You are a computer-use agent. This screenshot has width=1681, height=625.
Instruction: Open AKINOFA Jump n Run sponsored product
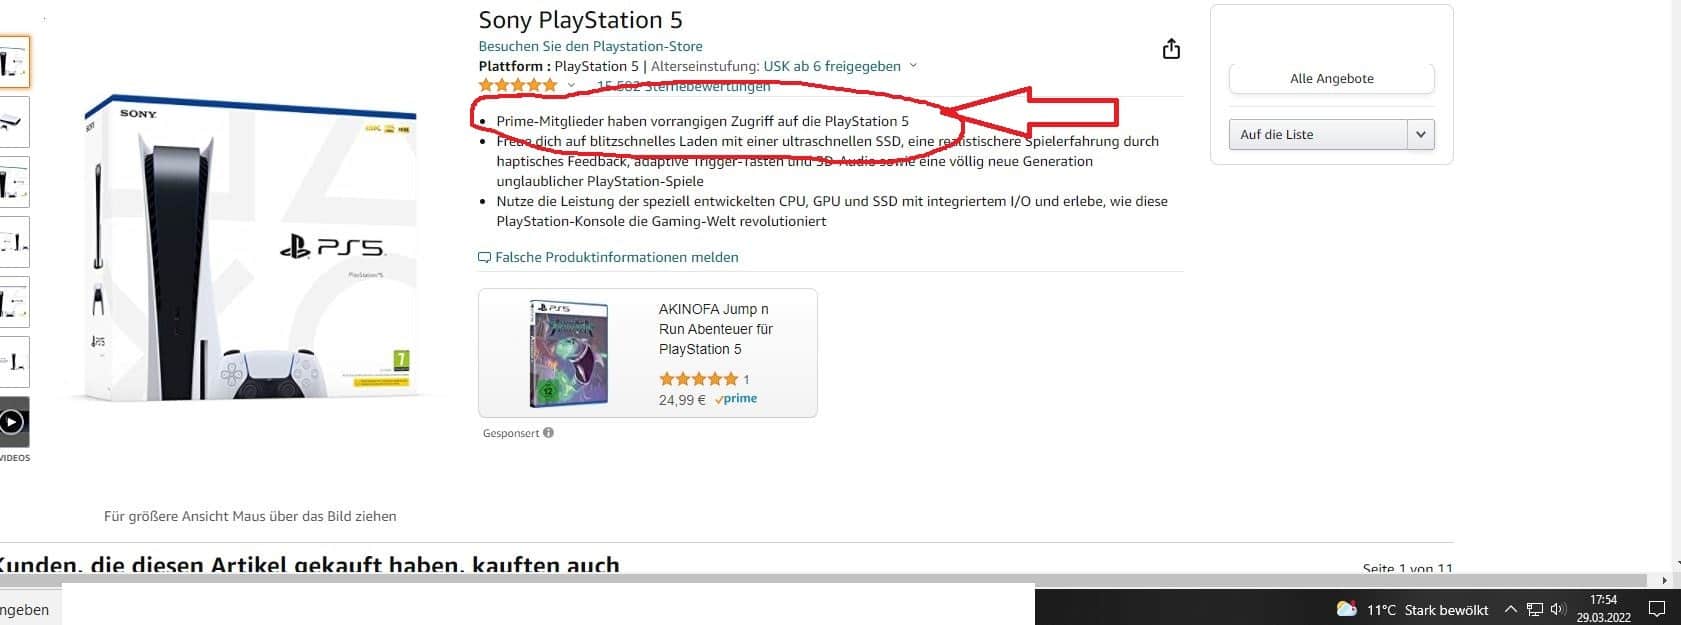tap(715, 329)
